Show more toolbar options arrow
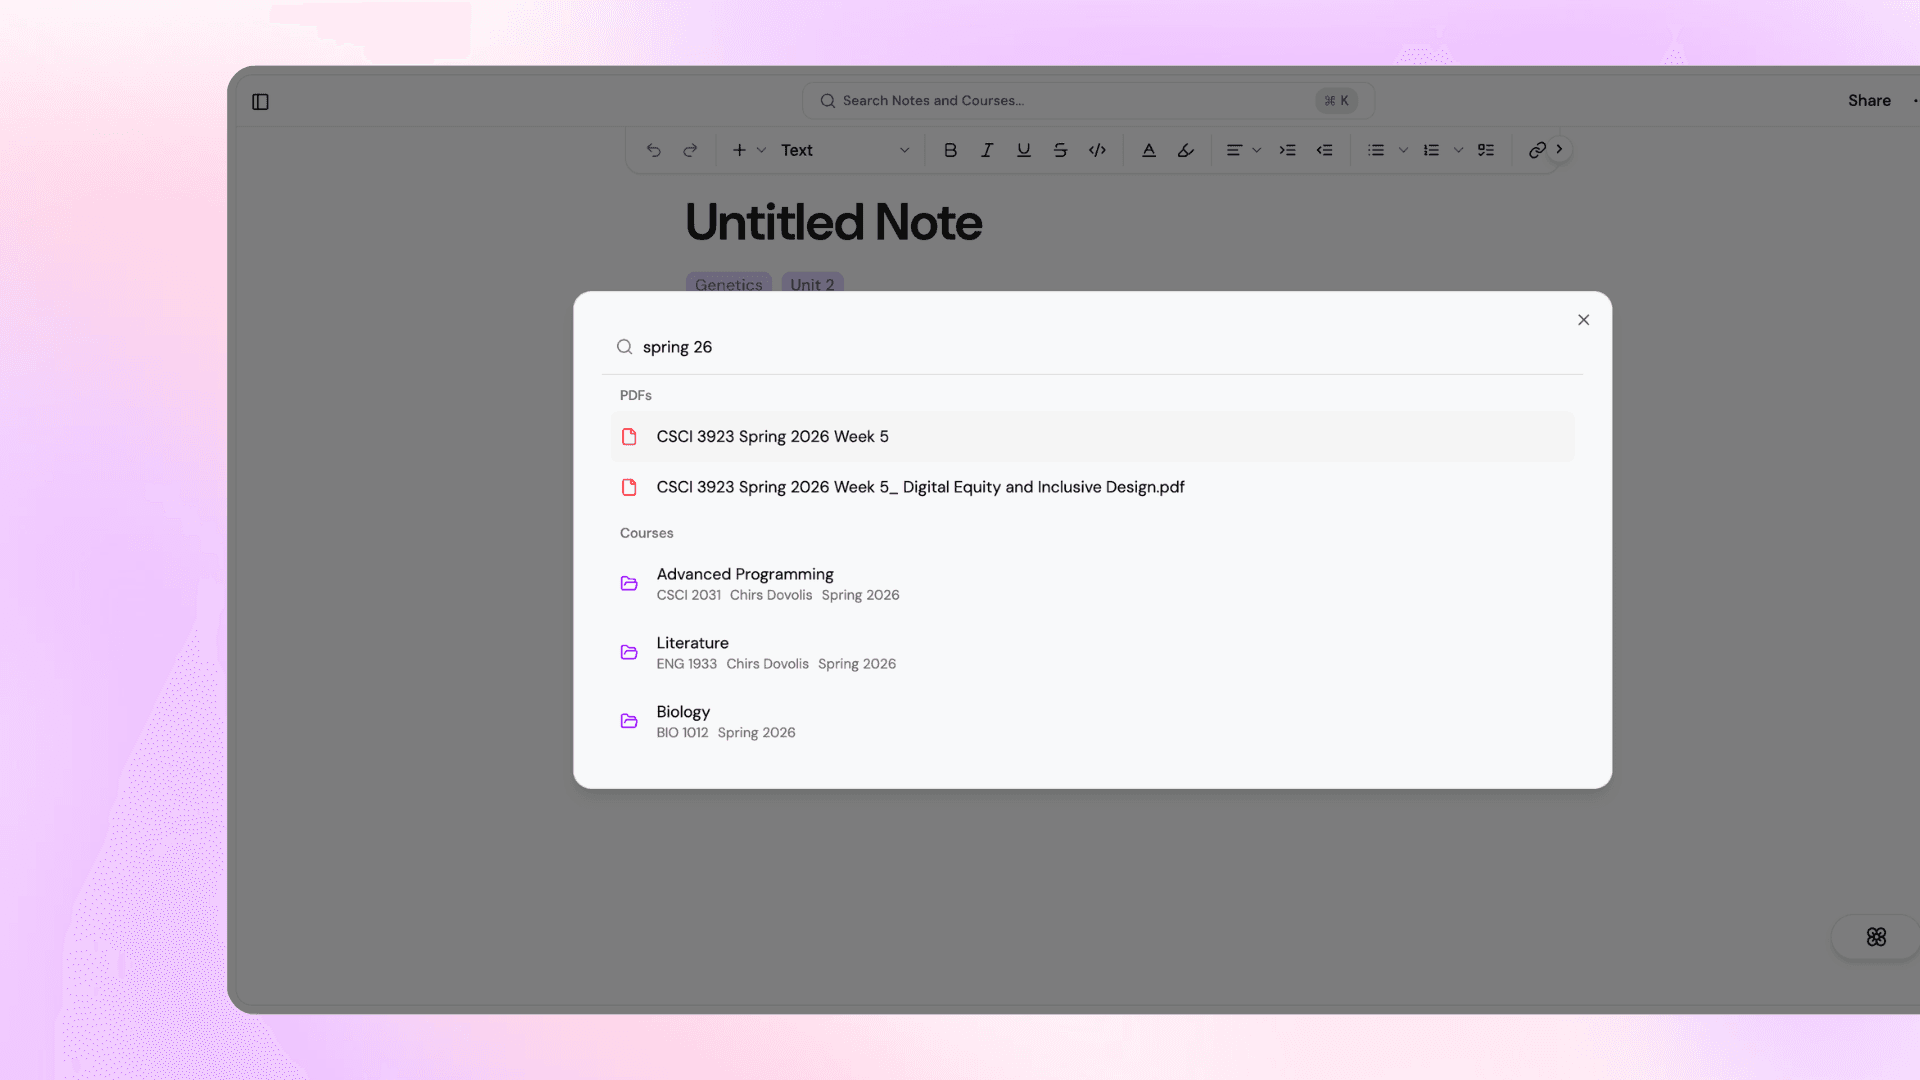The width and height of the screenshot is (1920, 1080). pyautogui.click(x=1559, y=149)
